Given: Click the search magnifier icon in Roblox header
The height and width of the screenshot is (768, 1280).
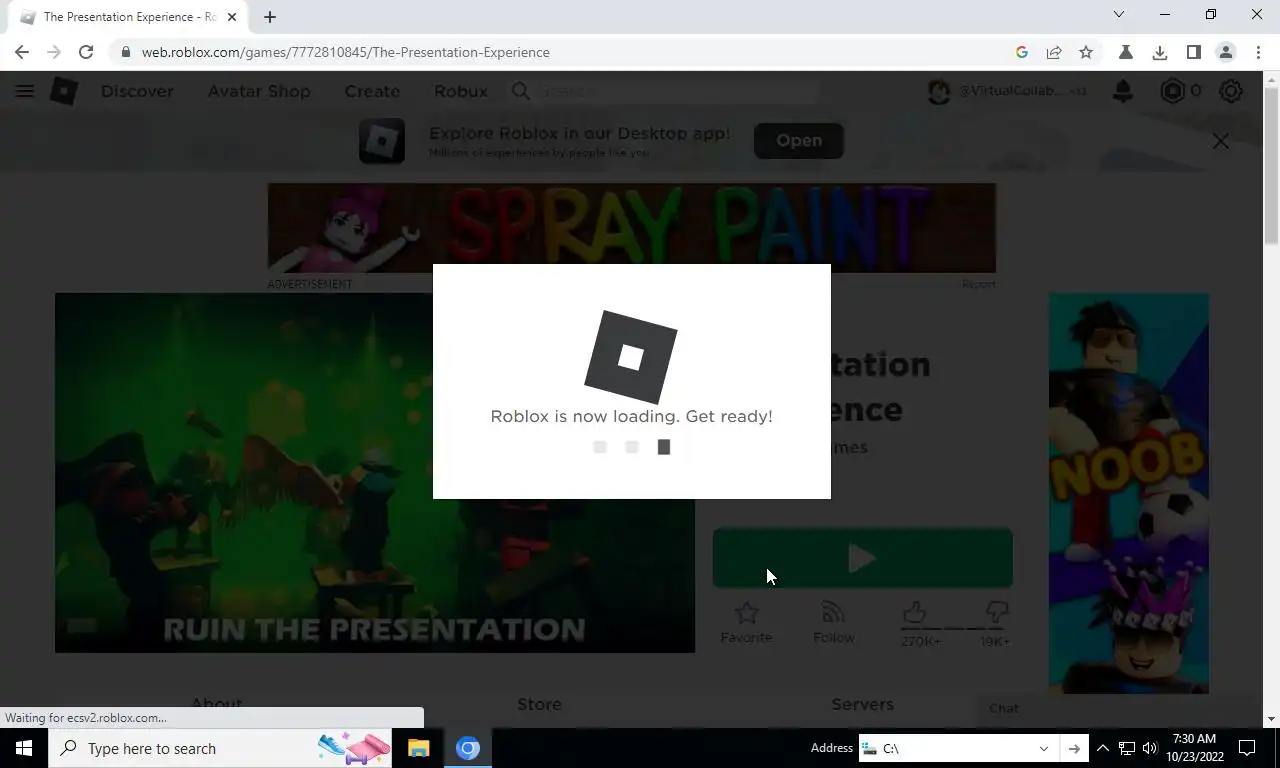Looking at the screenshot, I should [x=521, y=91].
